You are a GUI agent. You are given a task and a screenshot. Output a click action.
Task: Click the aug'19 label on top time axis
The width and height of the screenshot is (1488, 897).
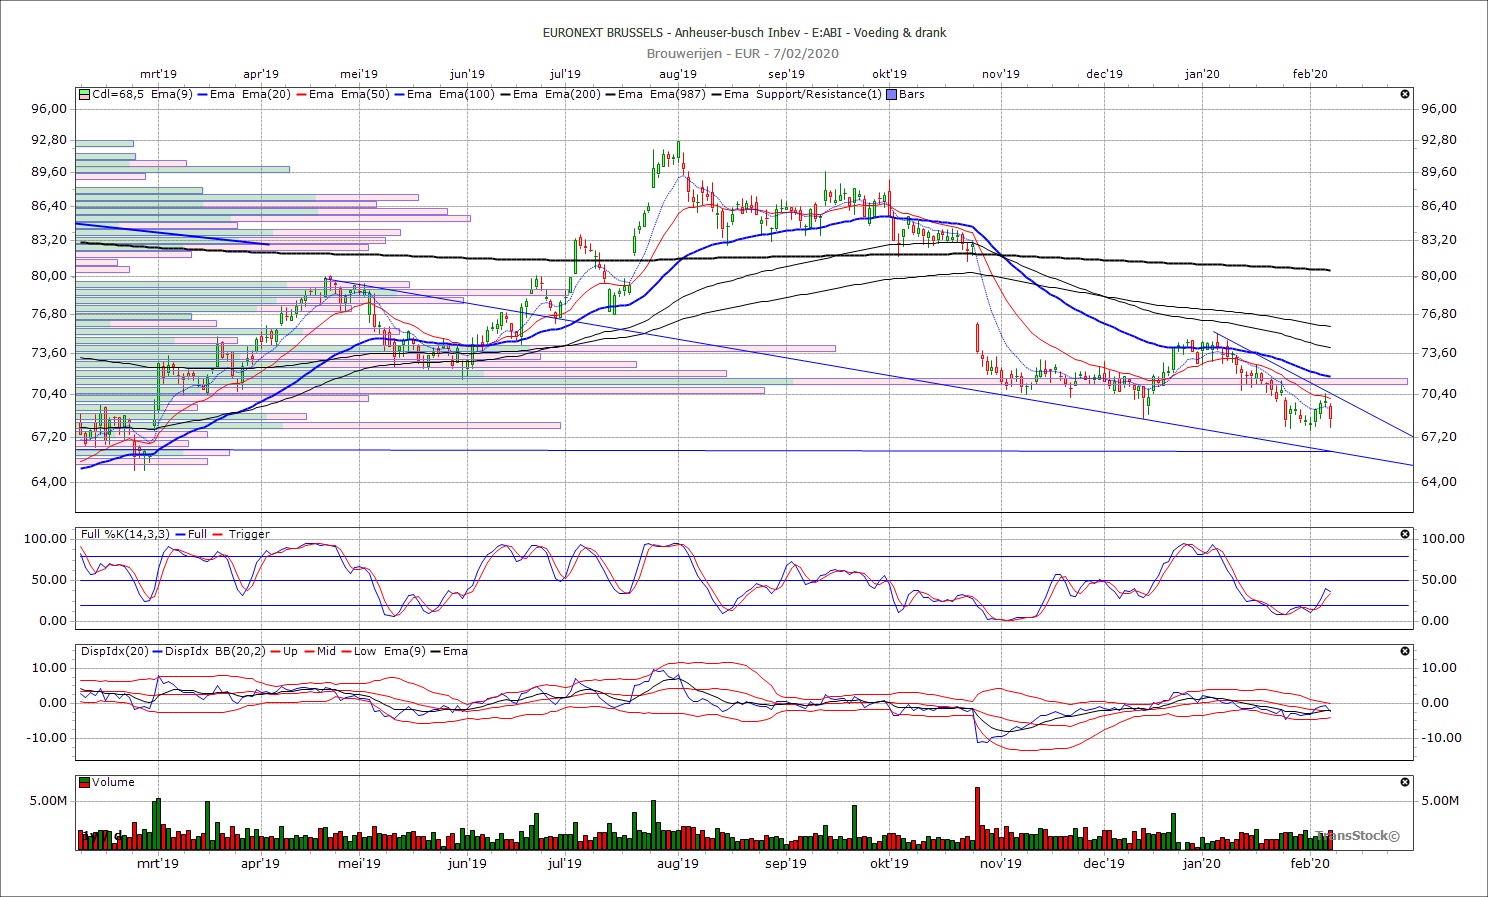tap(678, 74)
